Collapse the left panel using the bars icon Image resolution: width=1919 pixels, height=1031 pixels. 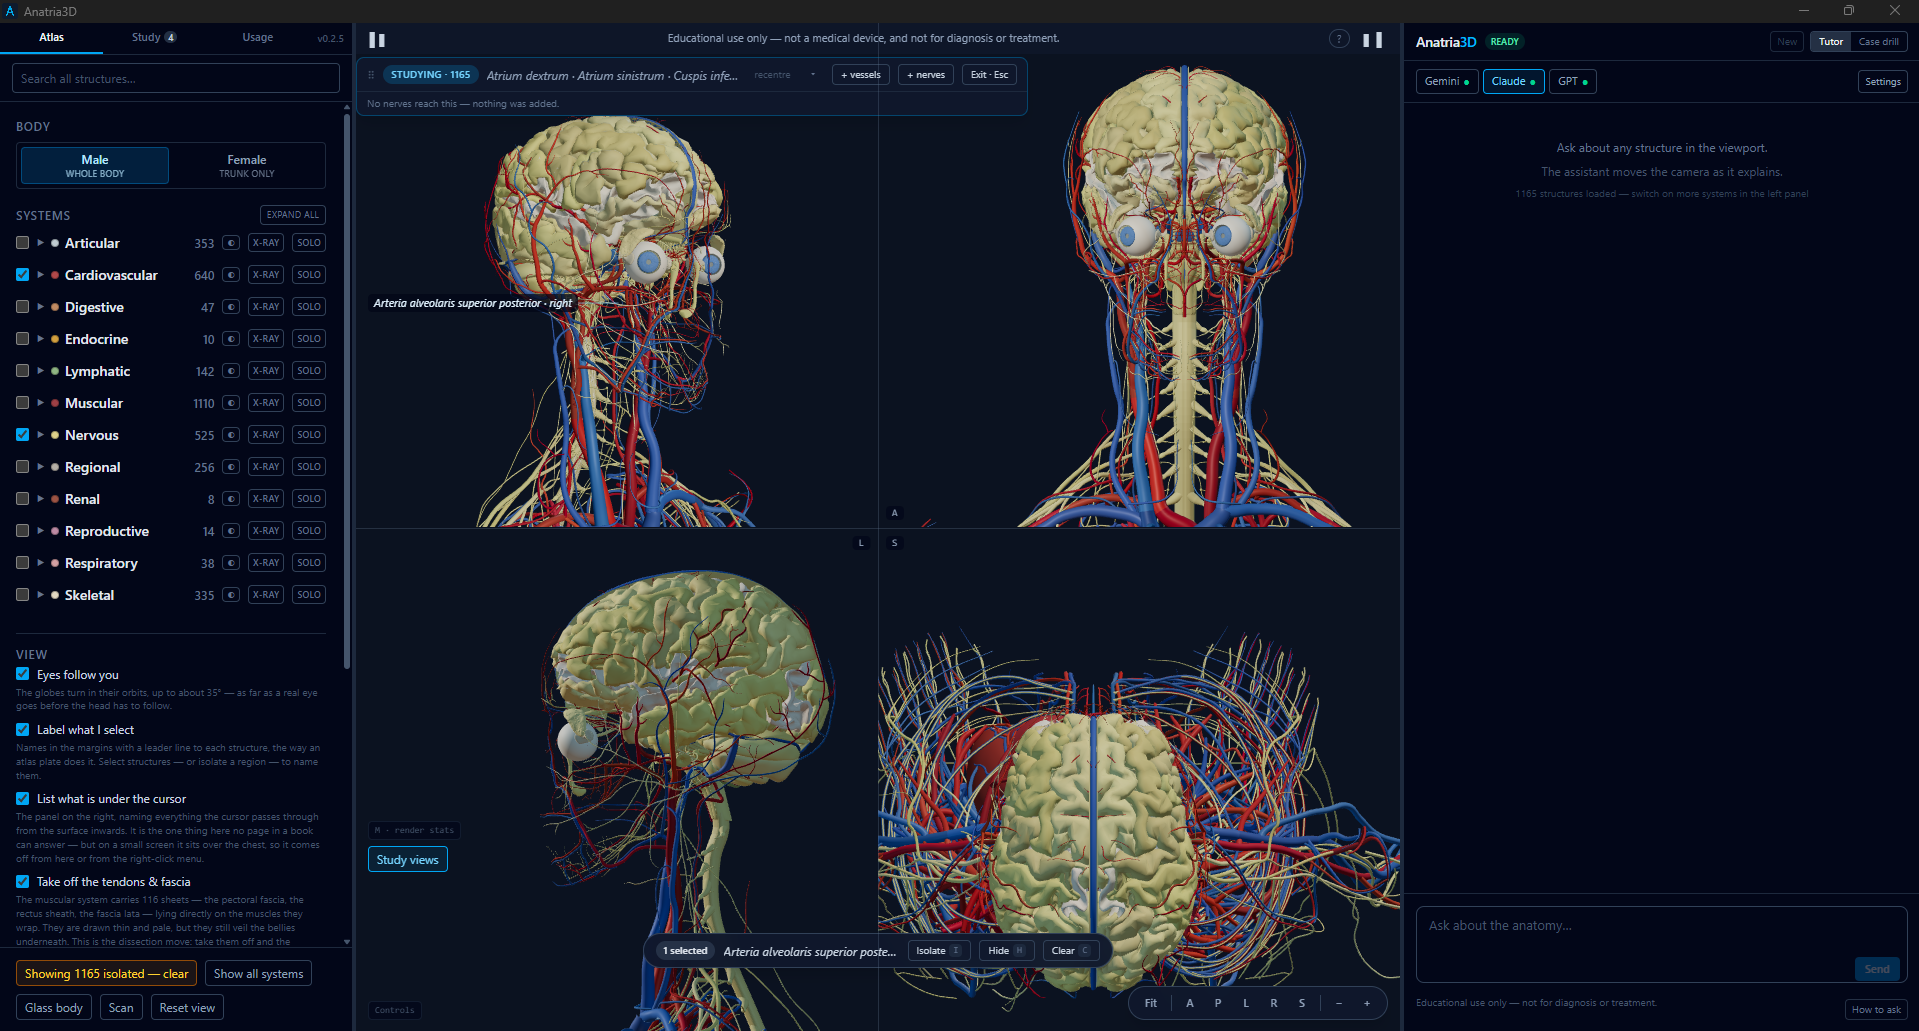pyautogui.click(x=377, y=40)
